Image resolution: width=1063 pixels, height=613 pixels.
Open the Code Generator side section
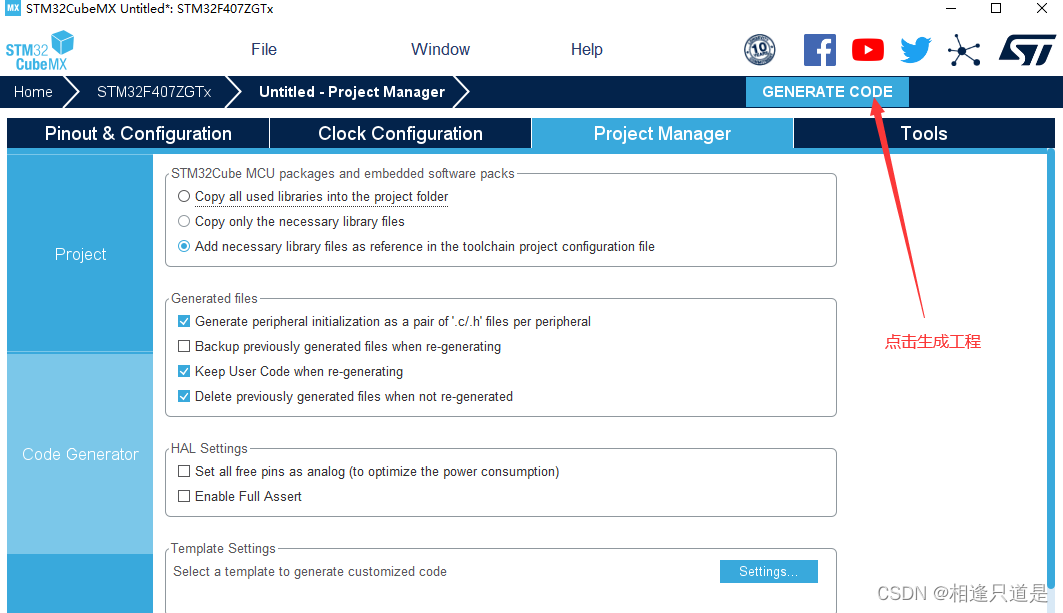[80, 454]
